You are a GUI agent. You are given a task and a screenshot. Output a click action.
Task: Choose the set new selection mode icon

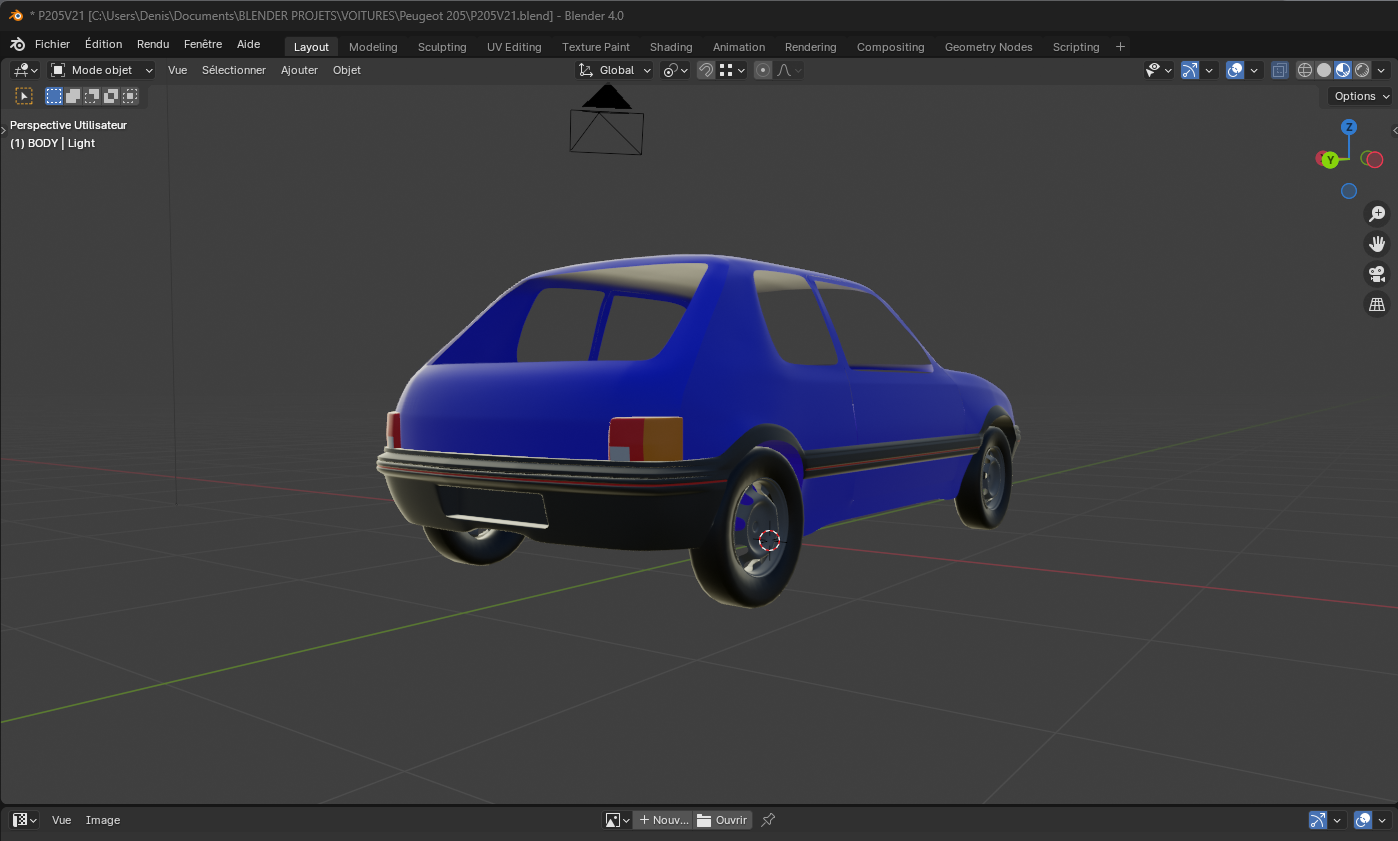(54, 96)
